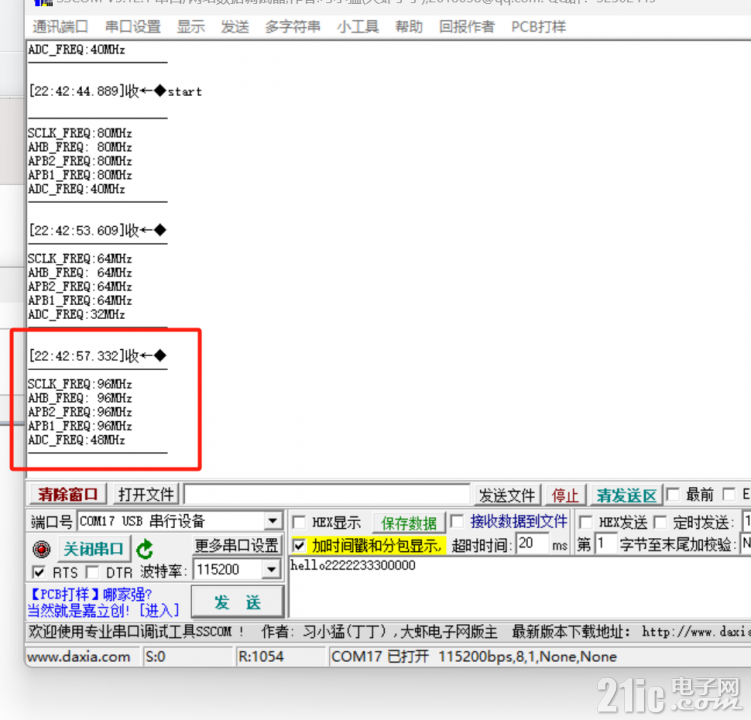Uncheck 加时间戳和分包显示 checkbox
Image resolution: width=751 pixels, height=720 pixels.
(x=299, y=545)
